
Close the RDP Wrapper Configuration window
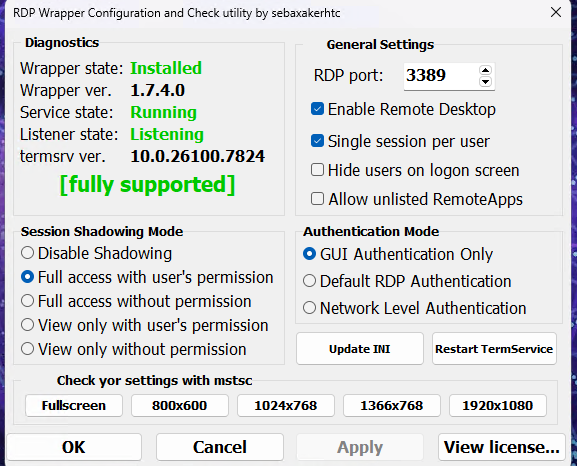pyautogui.click(x=556, y=12)
